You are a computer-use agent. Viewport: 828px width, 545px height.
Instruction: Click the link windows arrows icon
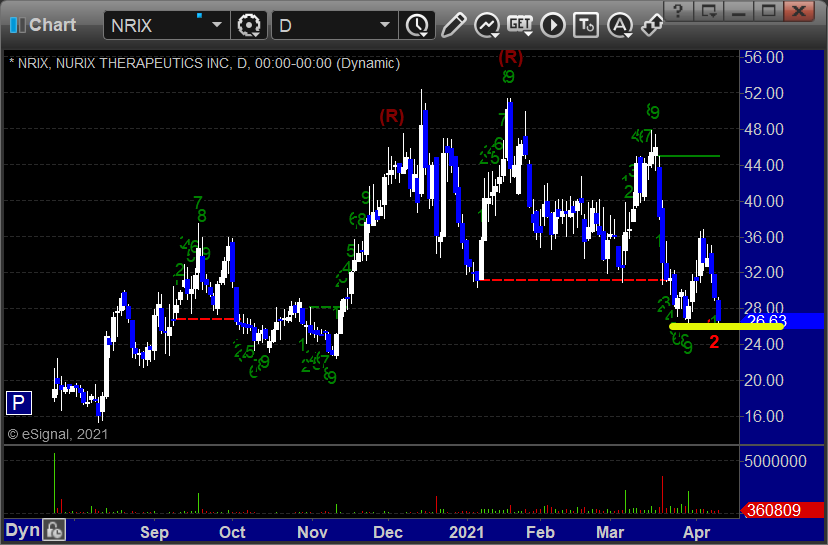pyautogui.click(x=652, y=25)
